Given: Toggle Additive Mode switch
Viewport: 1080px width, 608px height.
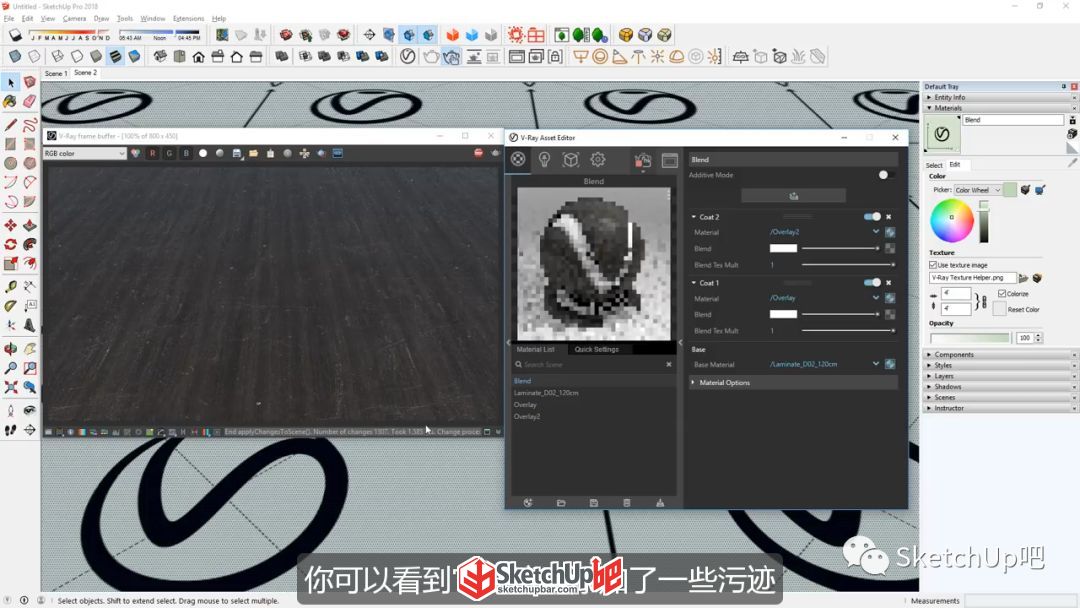Looking at the screenshot, I should (885, 175).
